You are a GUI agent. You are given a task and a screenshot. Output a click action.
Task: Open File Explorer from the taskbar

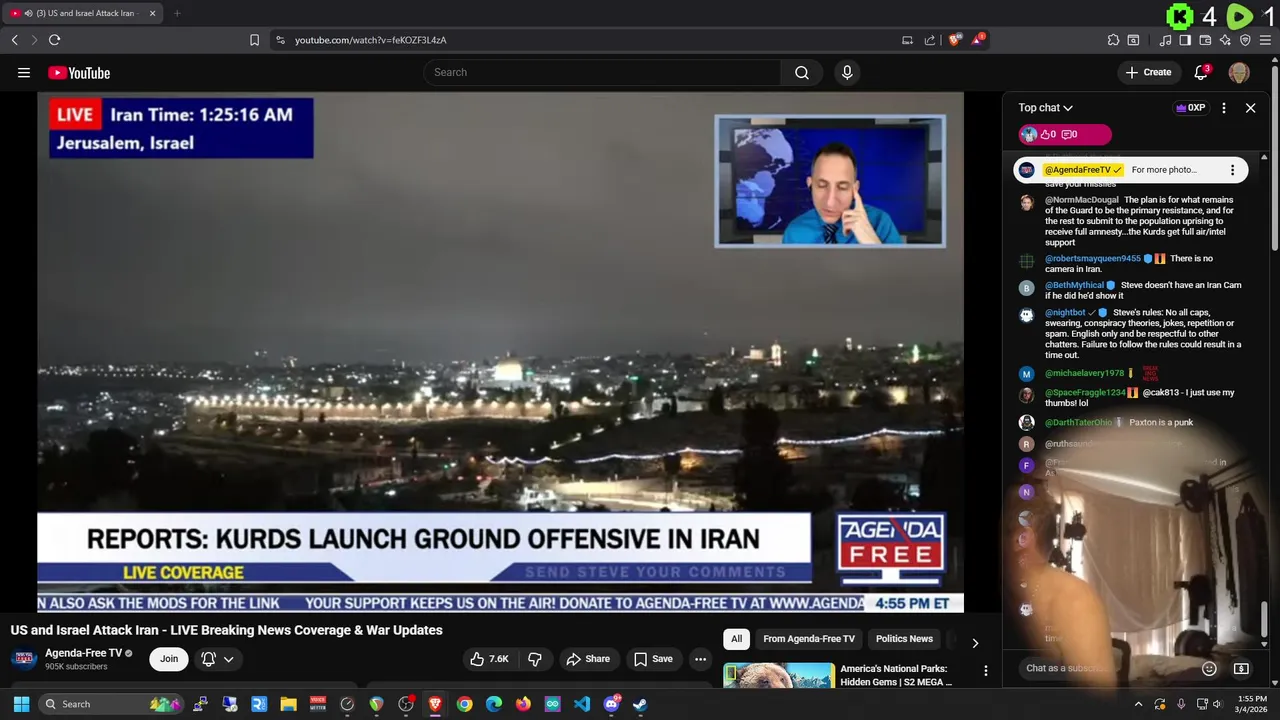coord(288,704)
